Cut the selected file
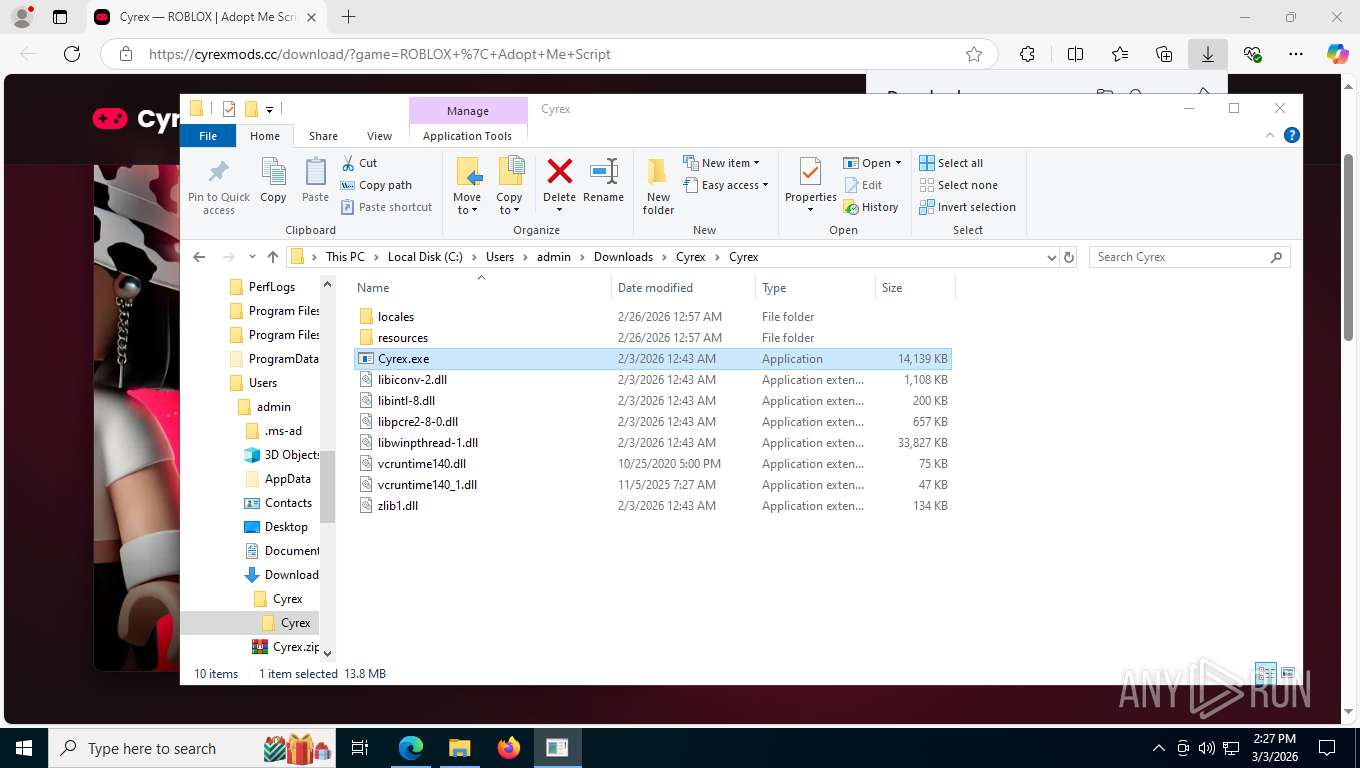The width and height of the screenshot is (1360, 768). tap(359, 163)
